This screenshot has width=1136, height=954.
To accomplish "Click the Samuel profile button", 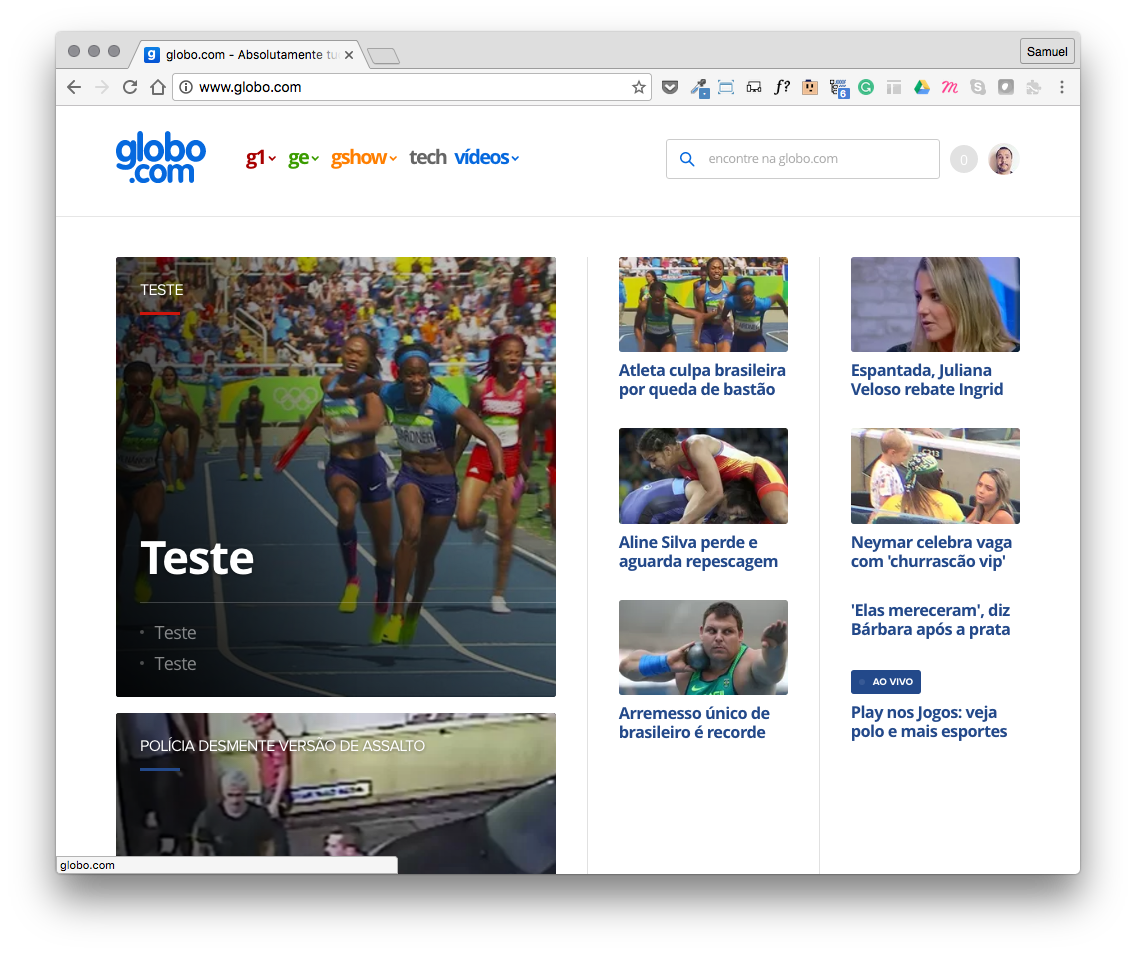I will coord(1047,51).
